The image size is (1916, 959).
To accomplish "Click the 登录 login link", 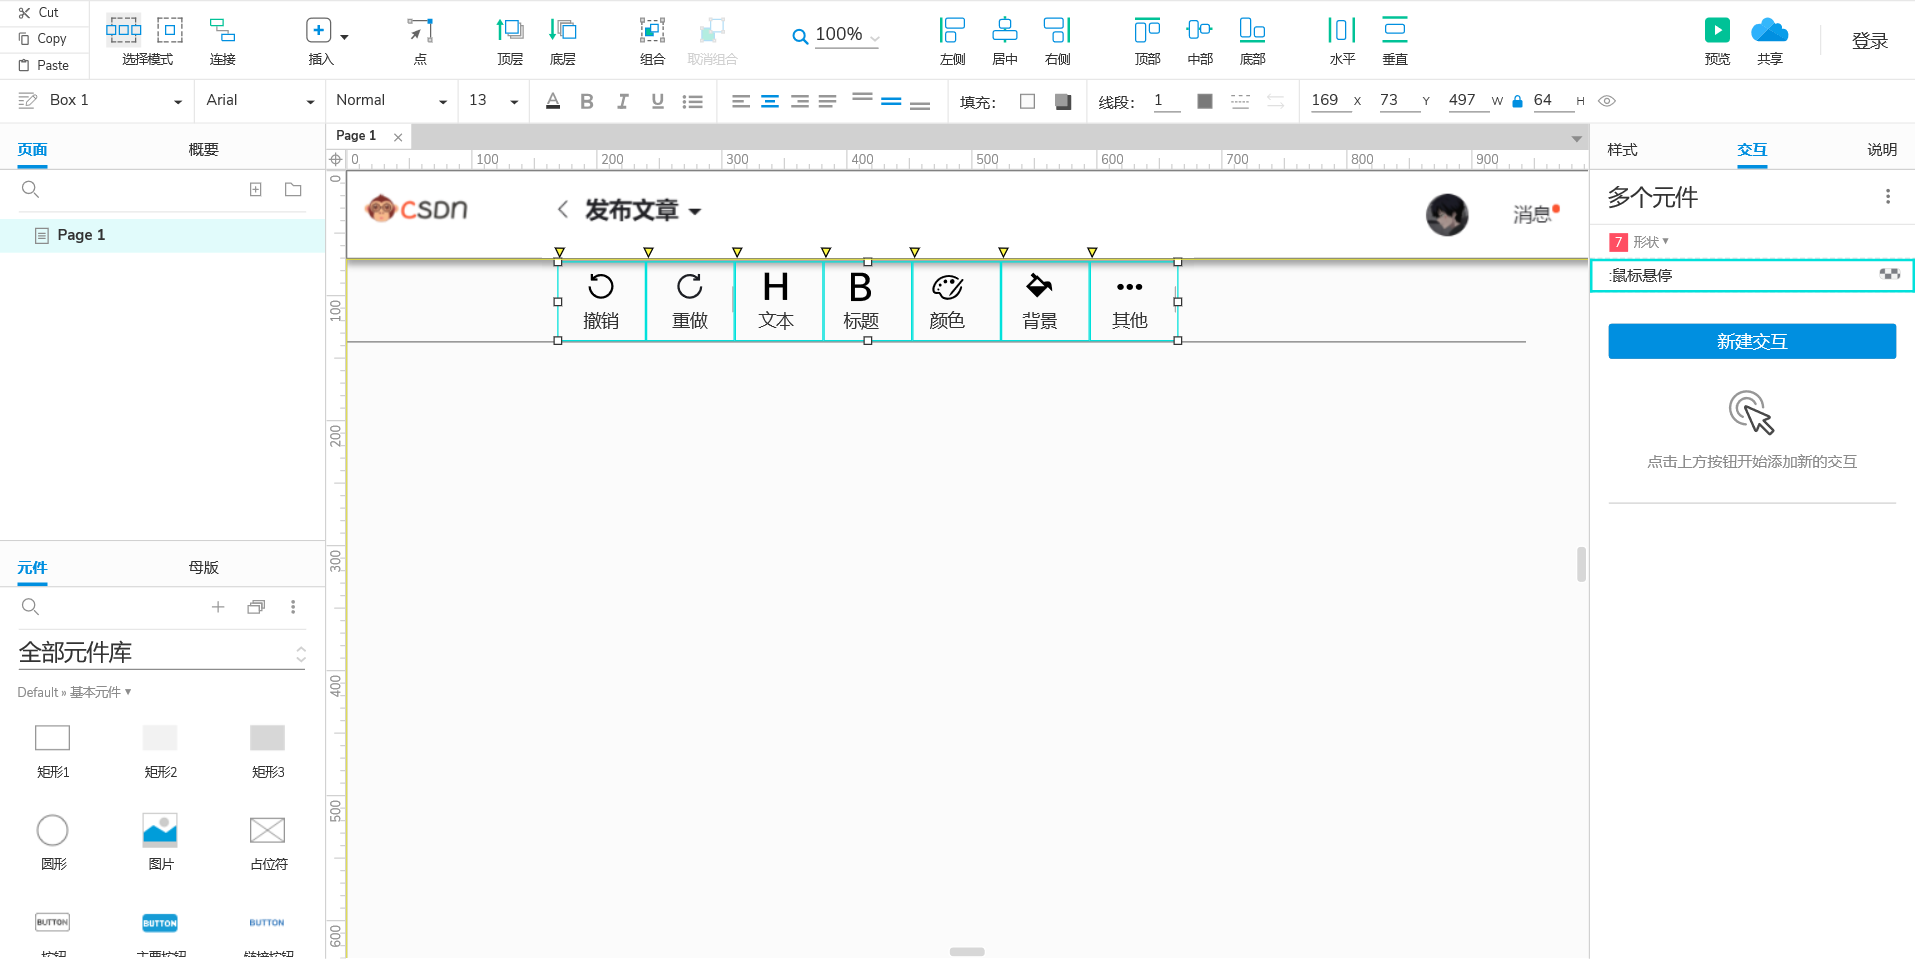I will coord(1870,41).
